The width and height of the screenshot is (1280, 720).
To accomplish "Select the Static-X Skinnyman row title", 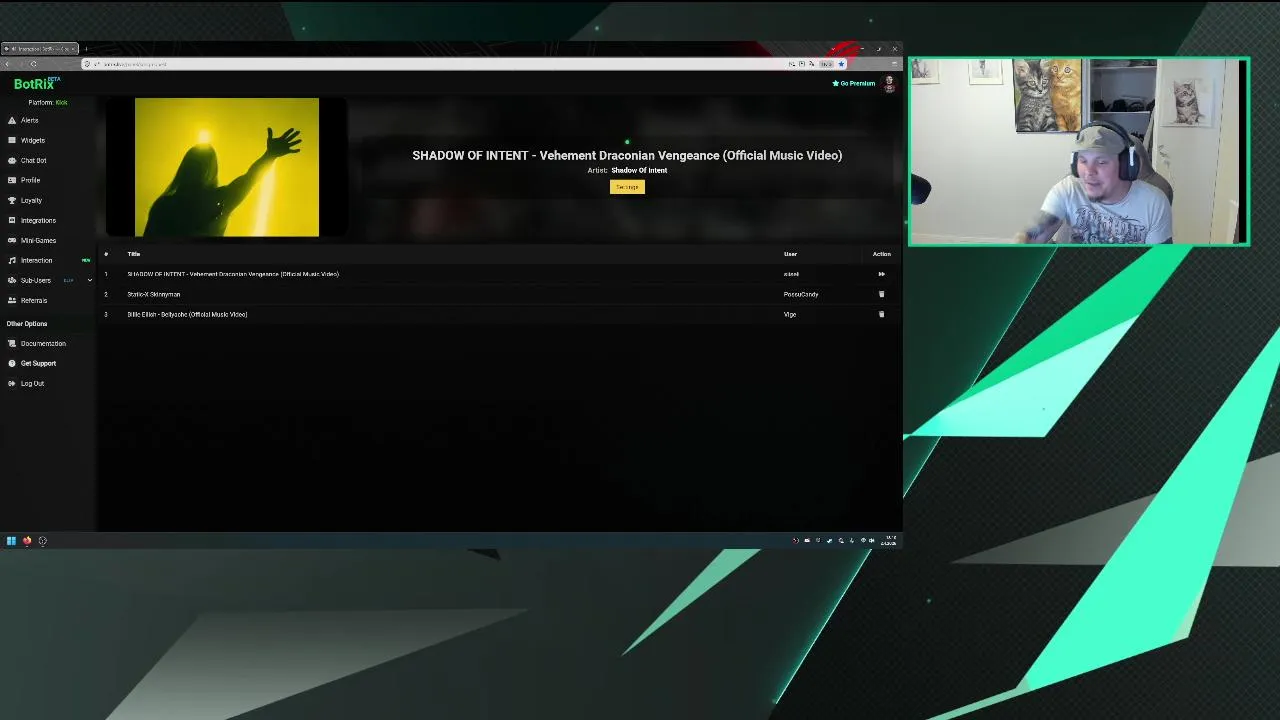I will (x=154, y=294).
